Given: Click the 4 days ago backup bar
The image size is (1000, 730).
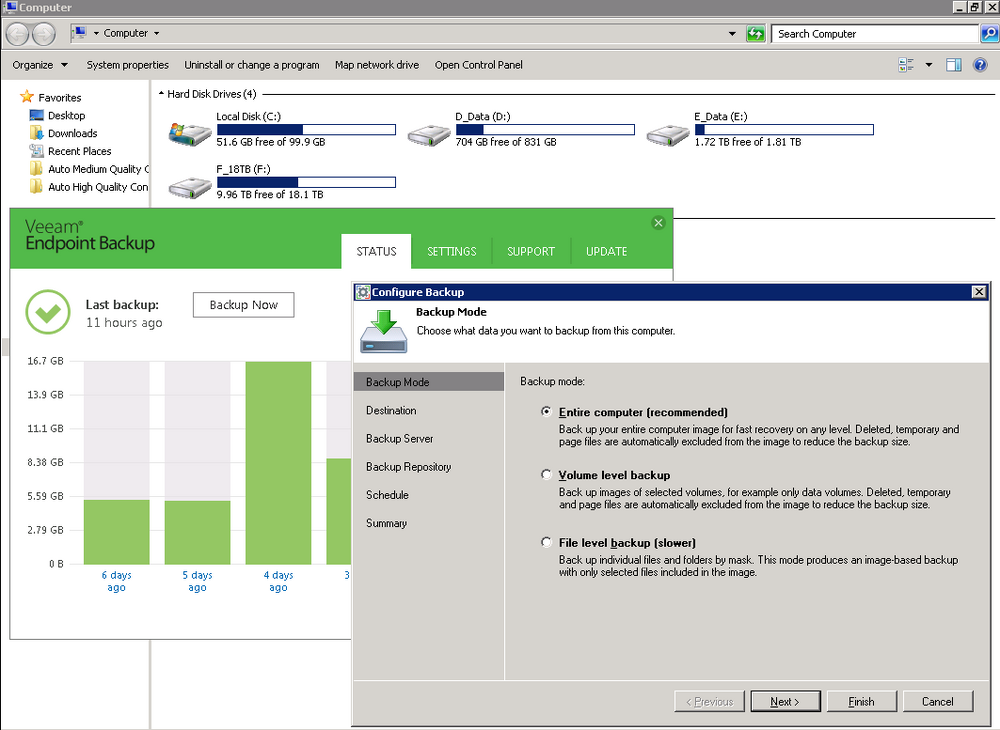Looking at the screenshot, I should 278,463.
